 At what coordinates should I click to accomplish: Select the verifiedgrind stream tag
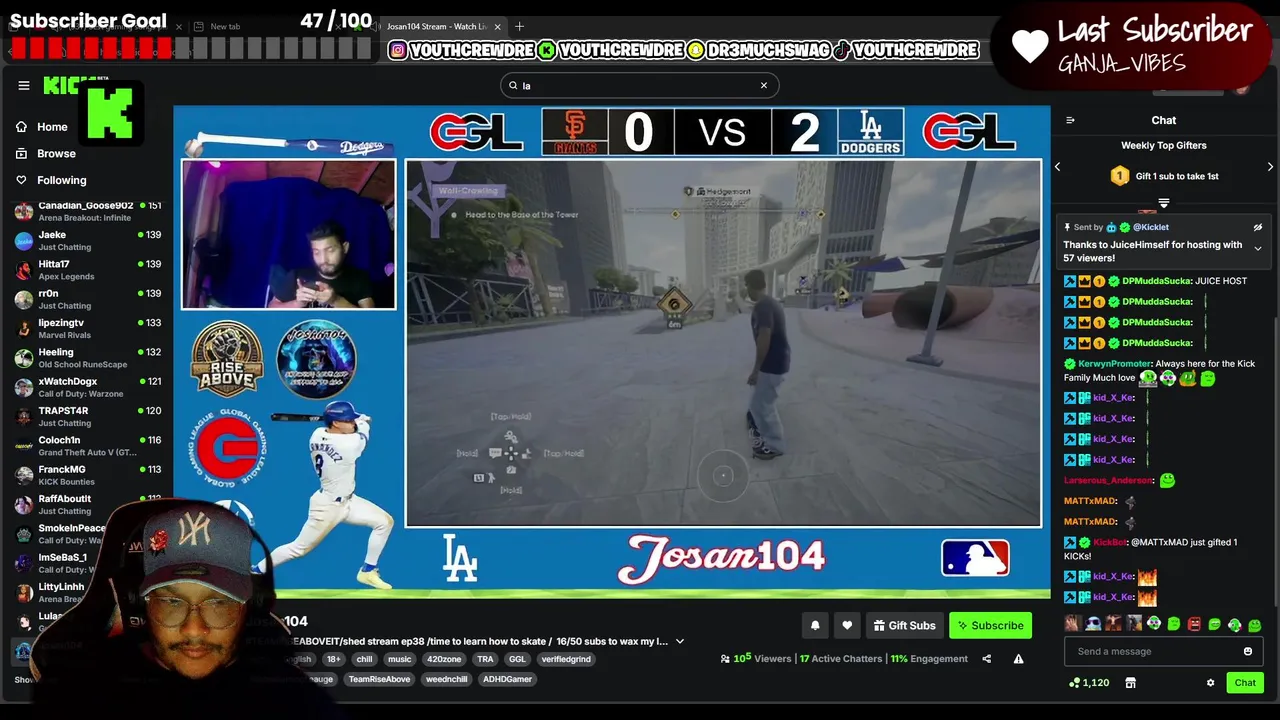pyautogui.click(x=566, y=659)
